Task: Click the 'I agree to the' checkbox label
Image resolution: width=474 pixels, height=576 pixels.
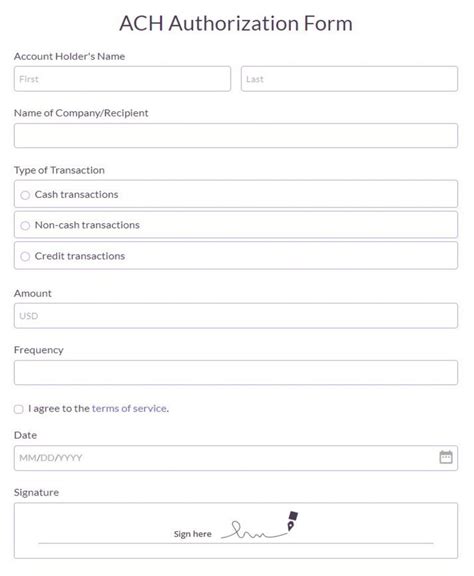Action: click(x=59, y=408)
